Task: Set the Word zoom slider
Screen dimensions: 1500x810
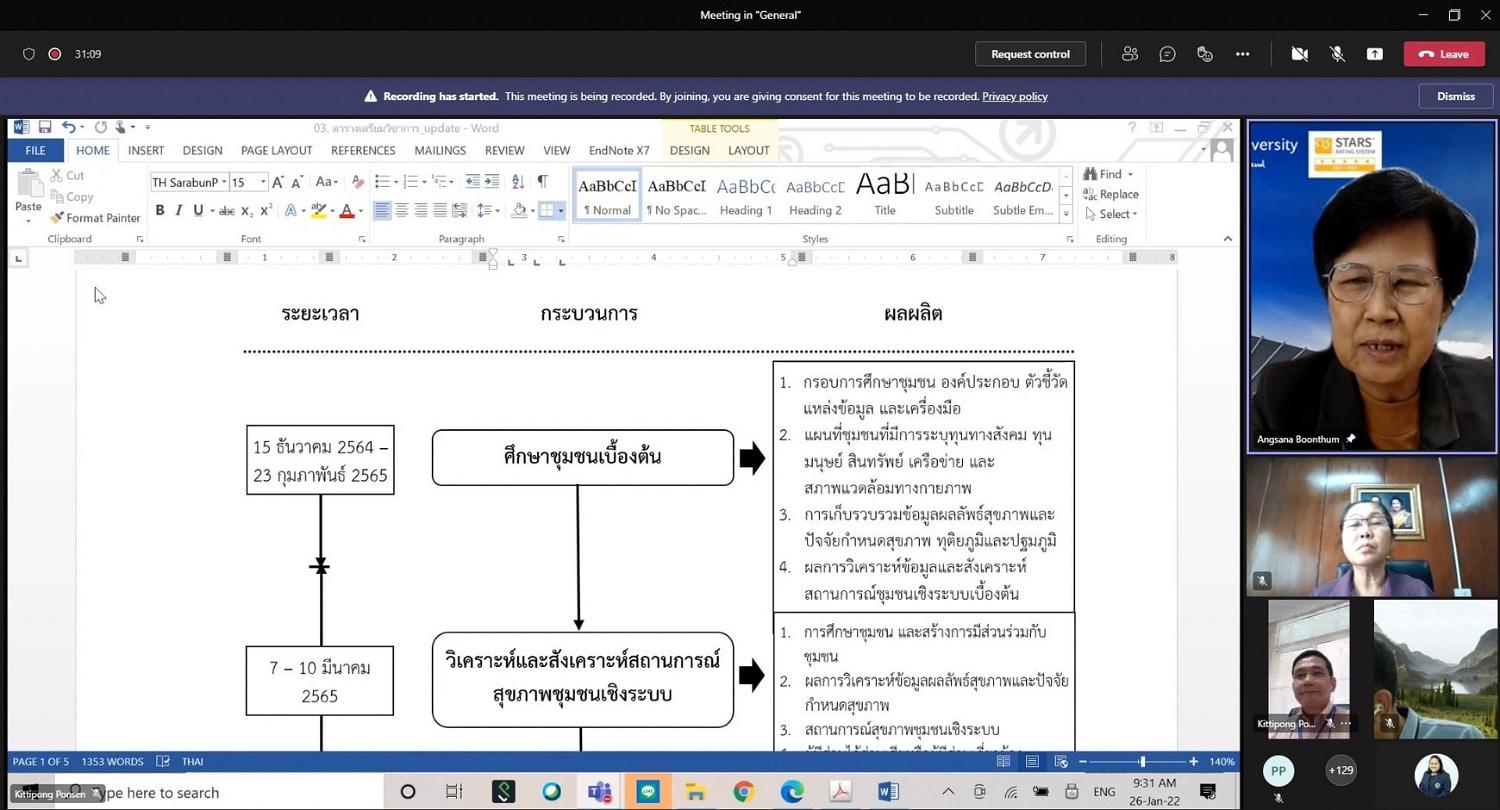Action: click(1142, 762)
